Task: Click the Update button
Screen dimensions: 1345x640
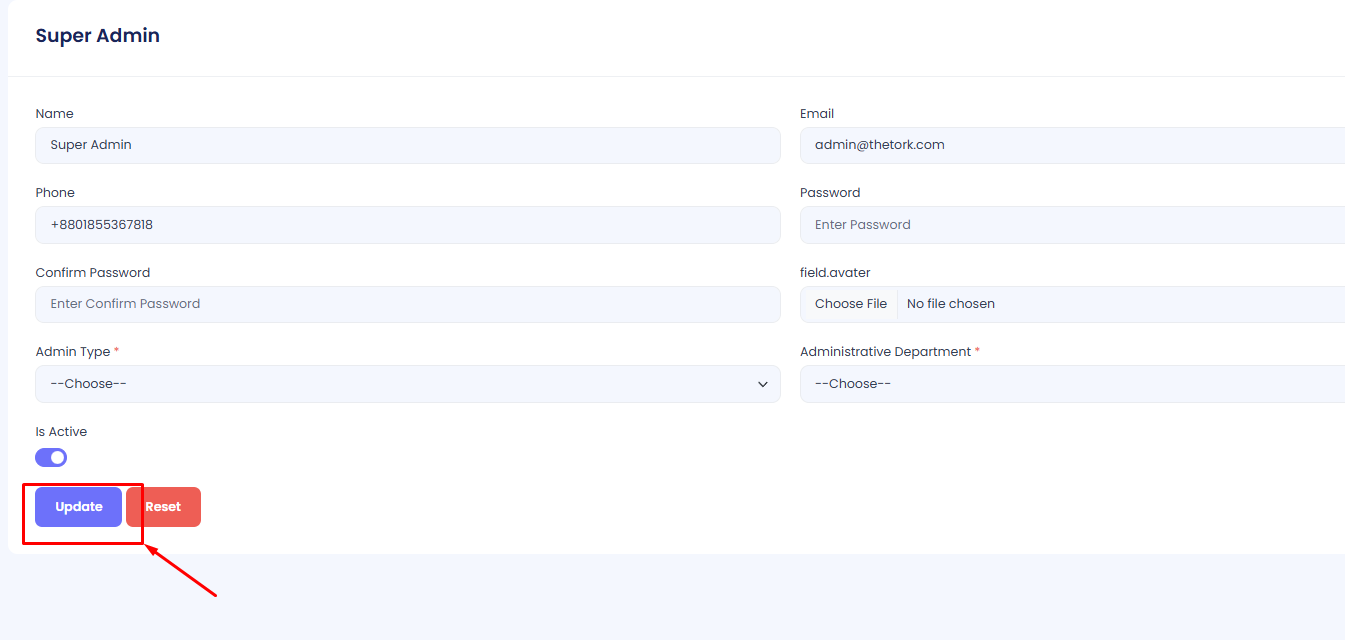Action: pos(78,507)
